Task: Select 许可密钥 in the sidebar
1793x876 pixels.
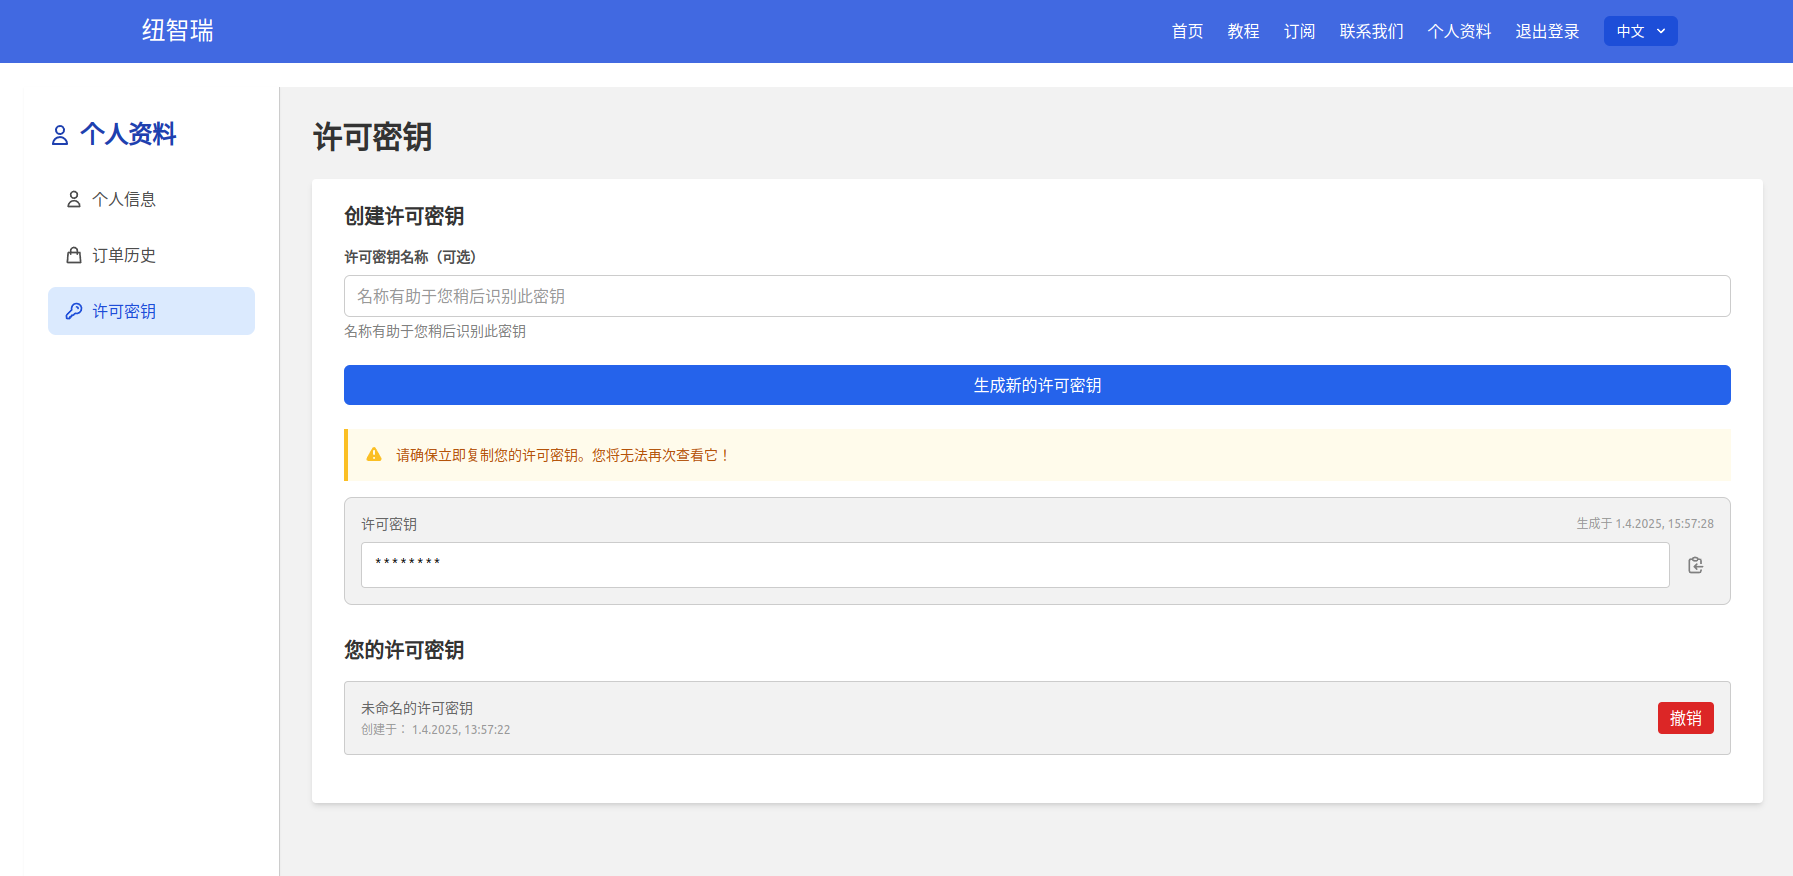Action: (151, 311)
